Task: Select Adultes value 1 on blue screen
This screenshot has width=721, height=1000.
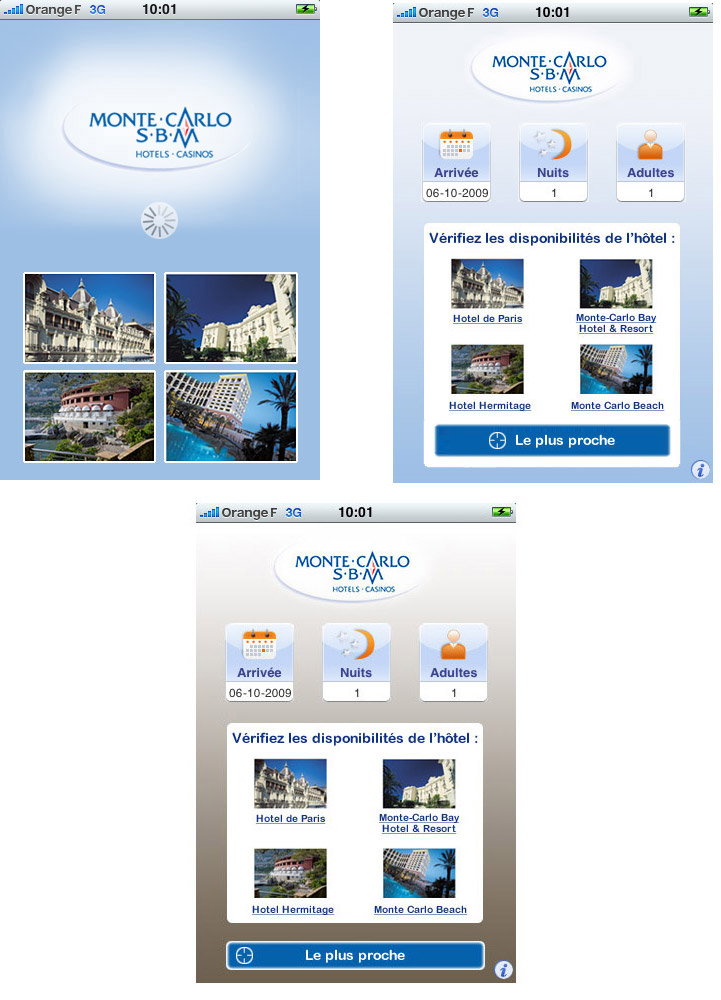Action: click(650, 193)
